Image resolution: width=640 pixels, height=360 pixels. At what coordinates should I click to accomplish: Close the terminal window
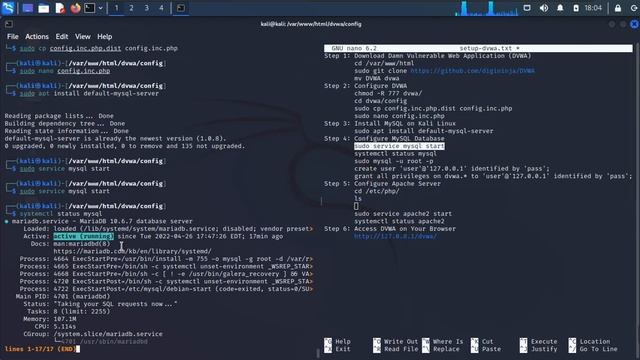click(x=634, y=24)
